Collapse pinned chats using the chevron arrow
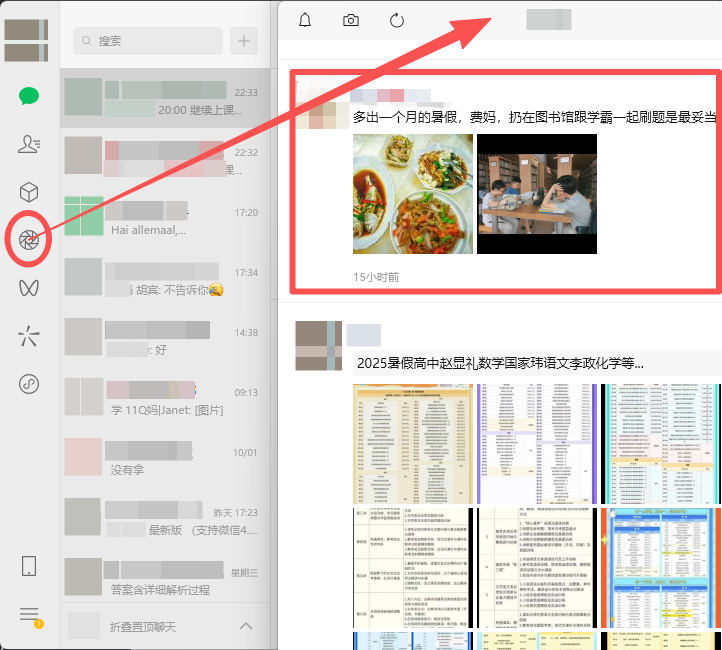Viewport: 722px width, 650px height. pos(246,626)
